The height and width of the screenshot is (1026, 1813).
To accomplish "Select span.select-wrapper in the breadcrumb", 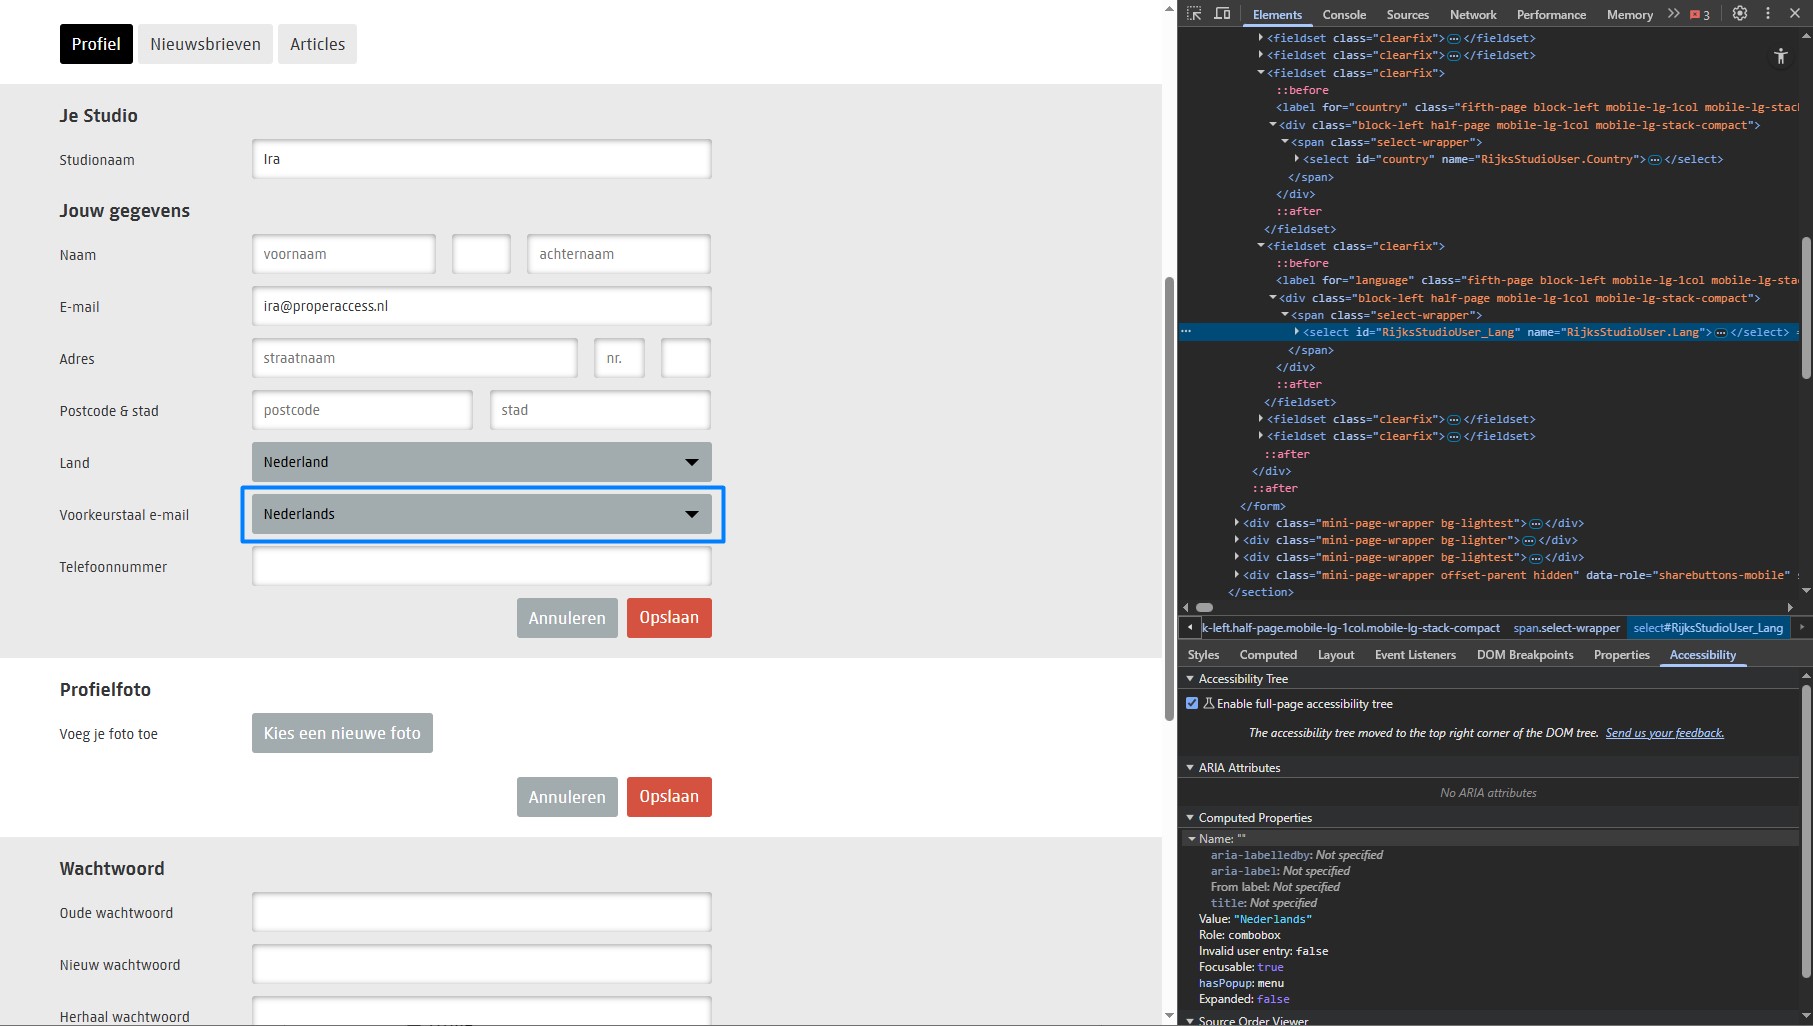I will pyautogui.click(x=1566, y=628).
